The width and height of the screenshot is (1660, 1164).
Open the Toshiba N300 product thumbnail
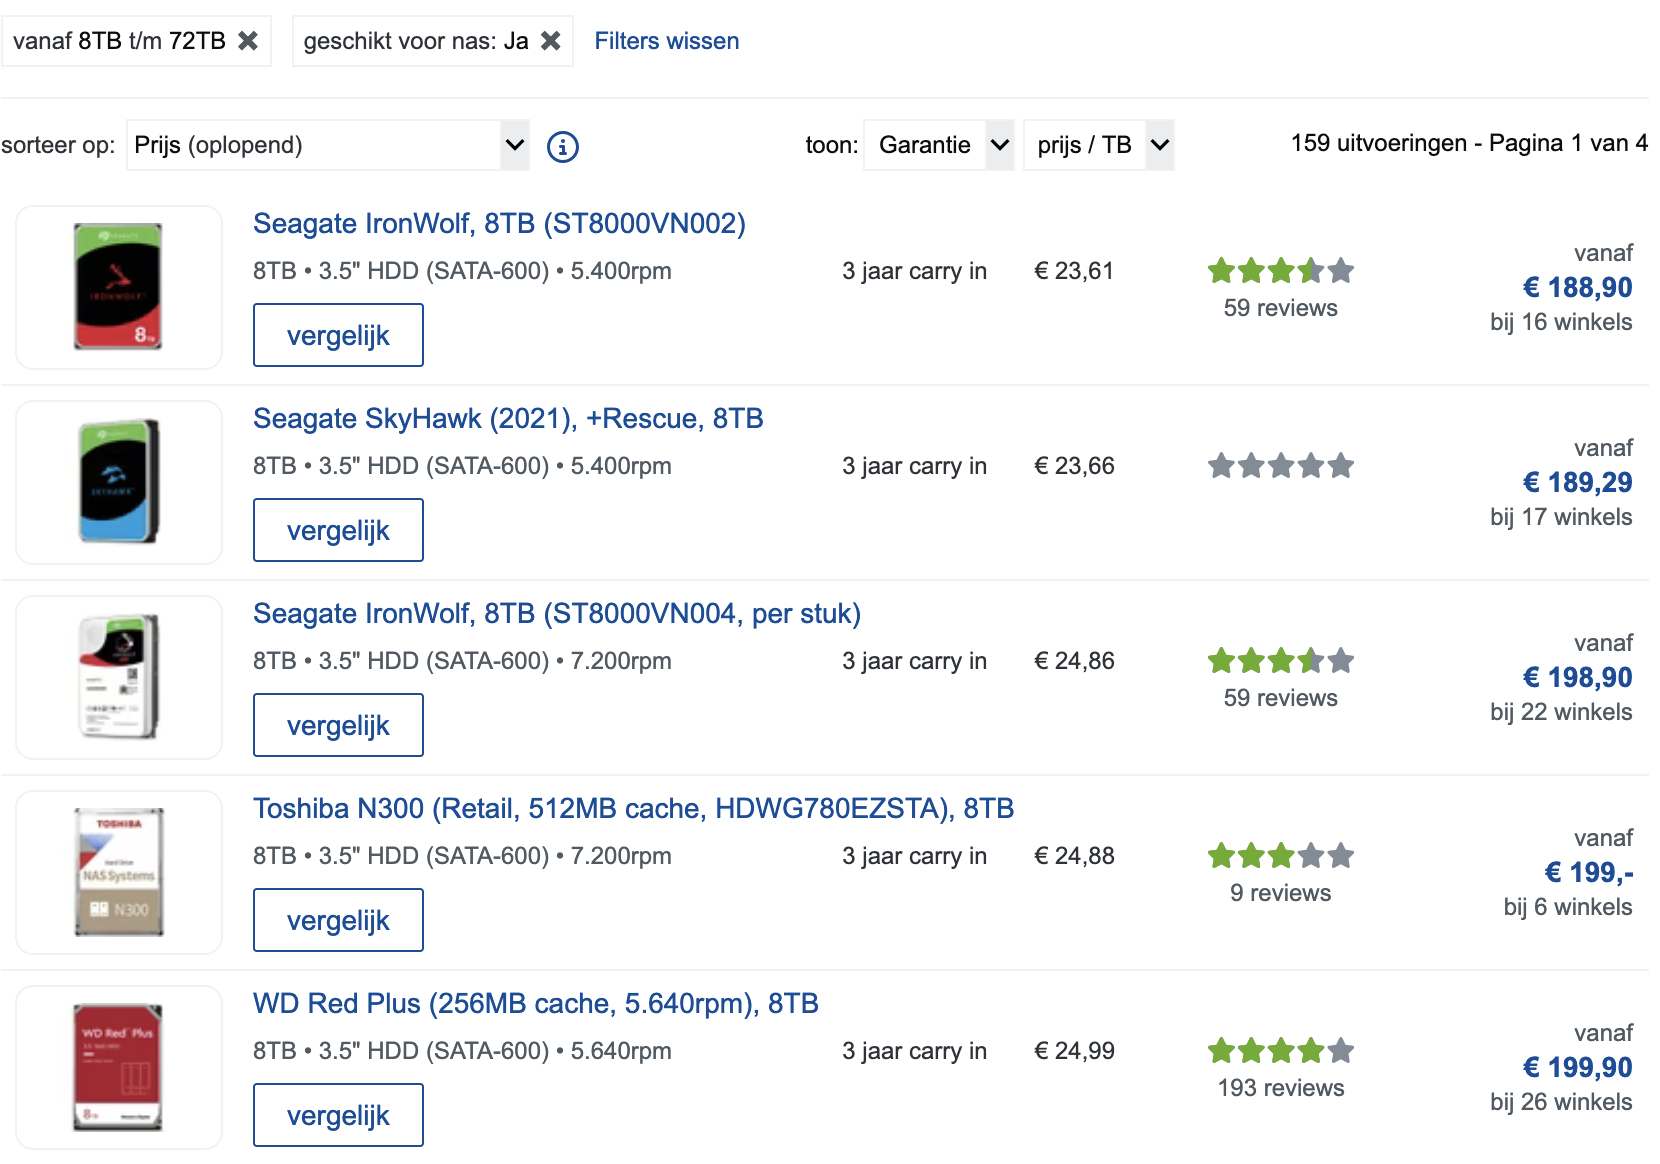[119, 872]
